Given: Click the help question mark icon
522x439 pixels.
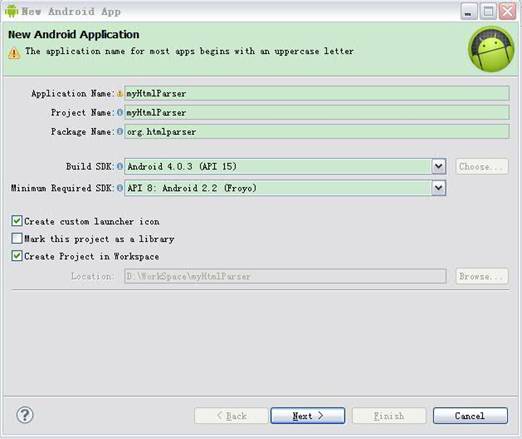Looking at the screenshot, I should (25, 415).
